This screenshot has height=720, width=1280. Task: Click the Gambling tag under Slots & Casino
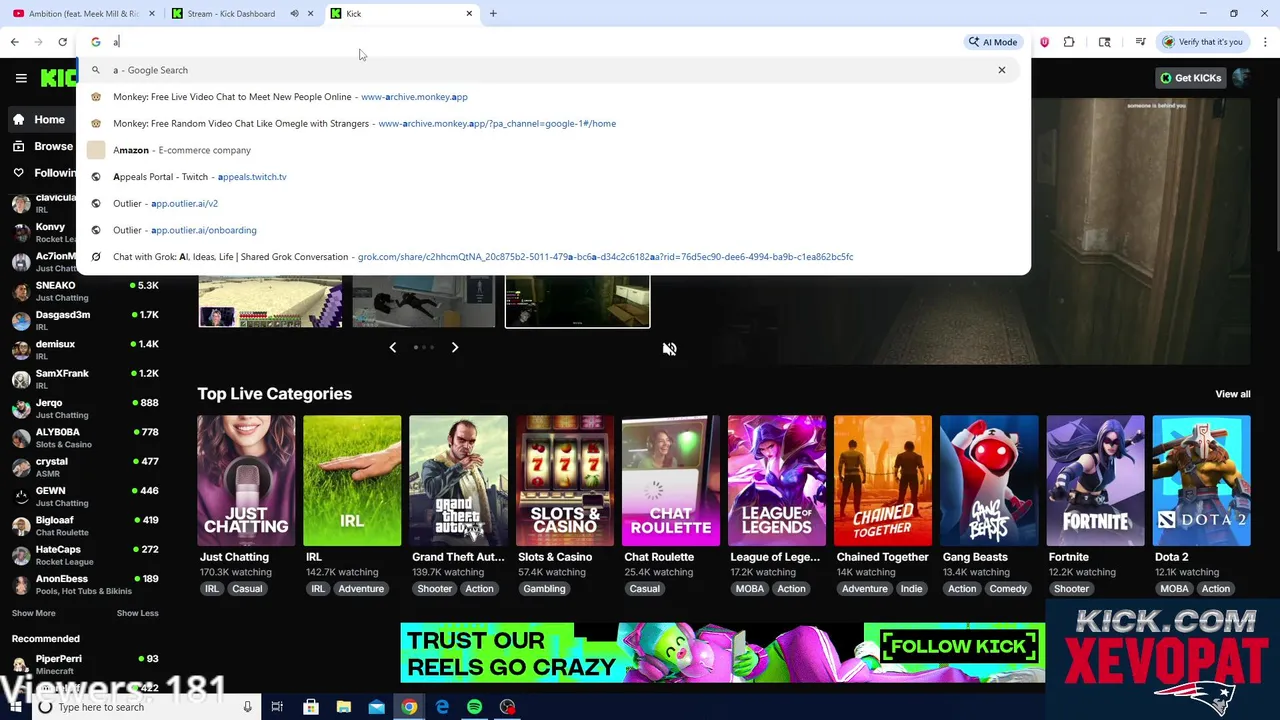pos(544,589)
